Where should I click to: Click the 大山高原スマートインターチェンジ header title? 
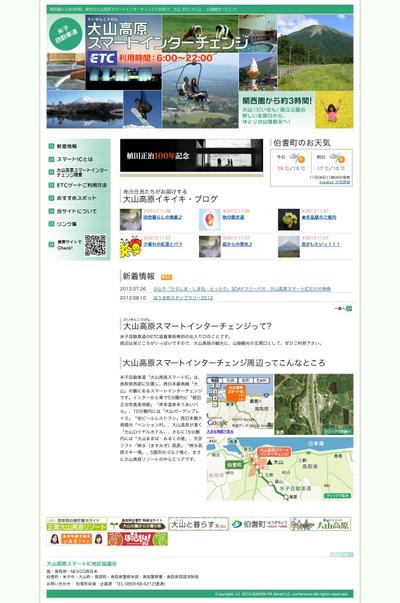tap(168, 36)
